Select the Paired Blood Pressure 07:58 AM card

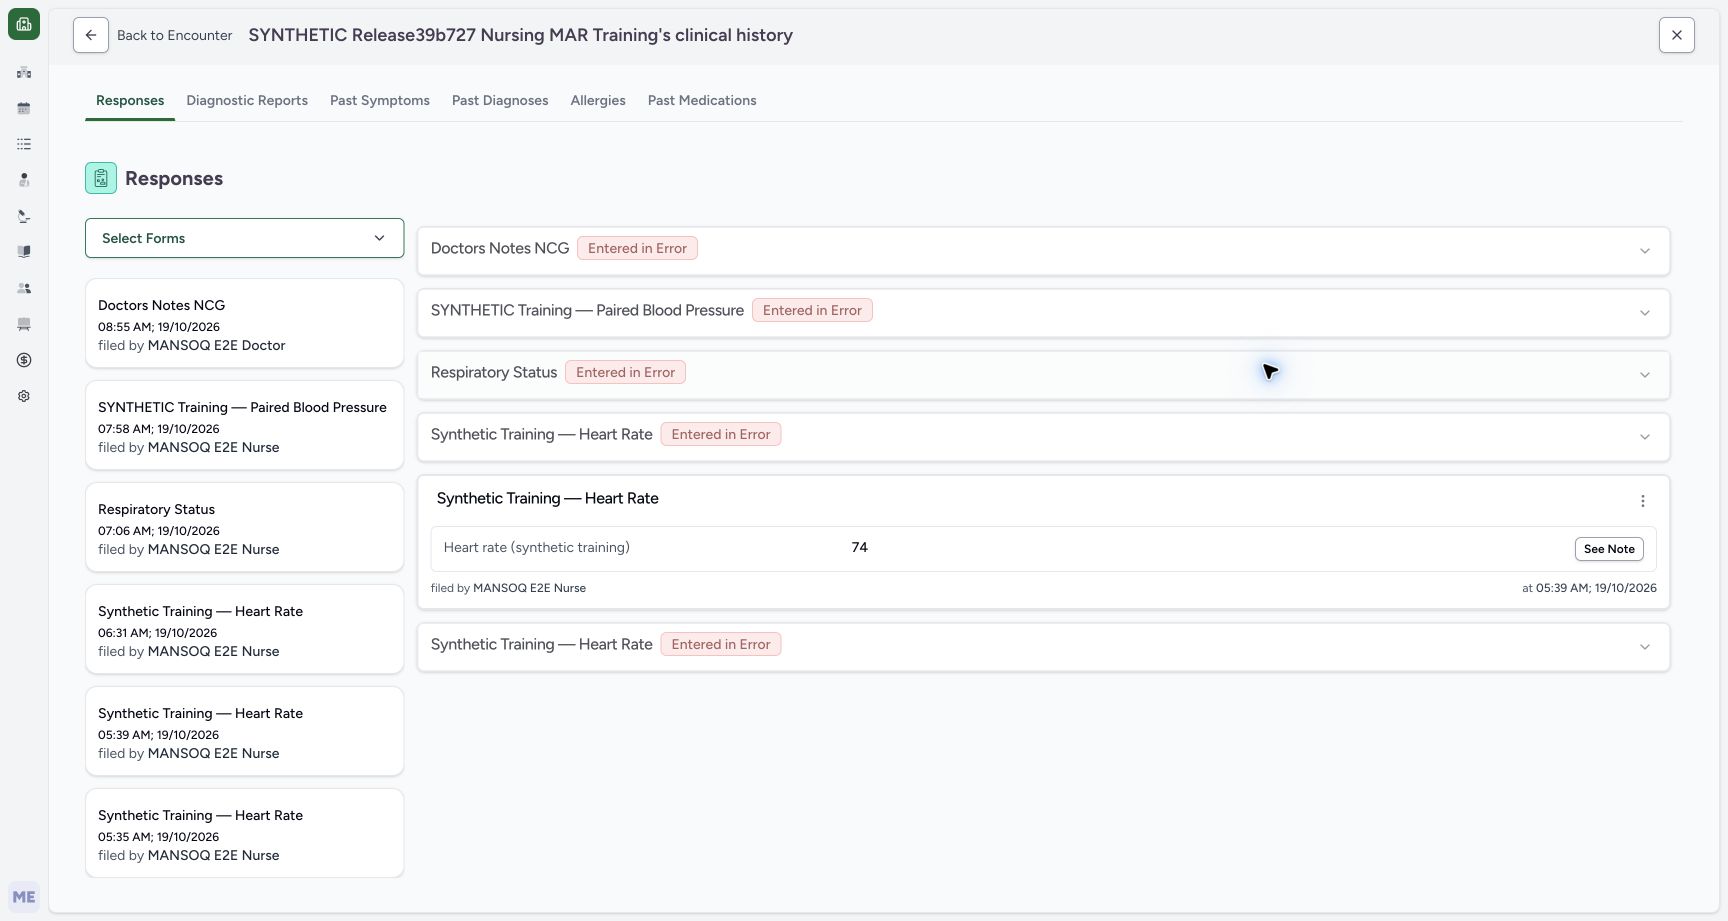click(245, 426)
